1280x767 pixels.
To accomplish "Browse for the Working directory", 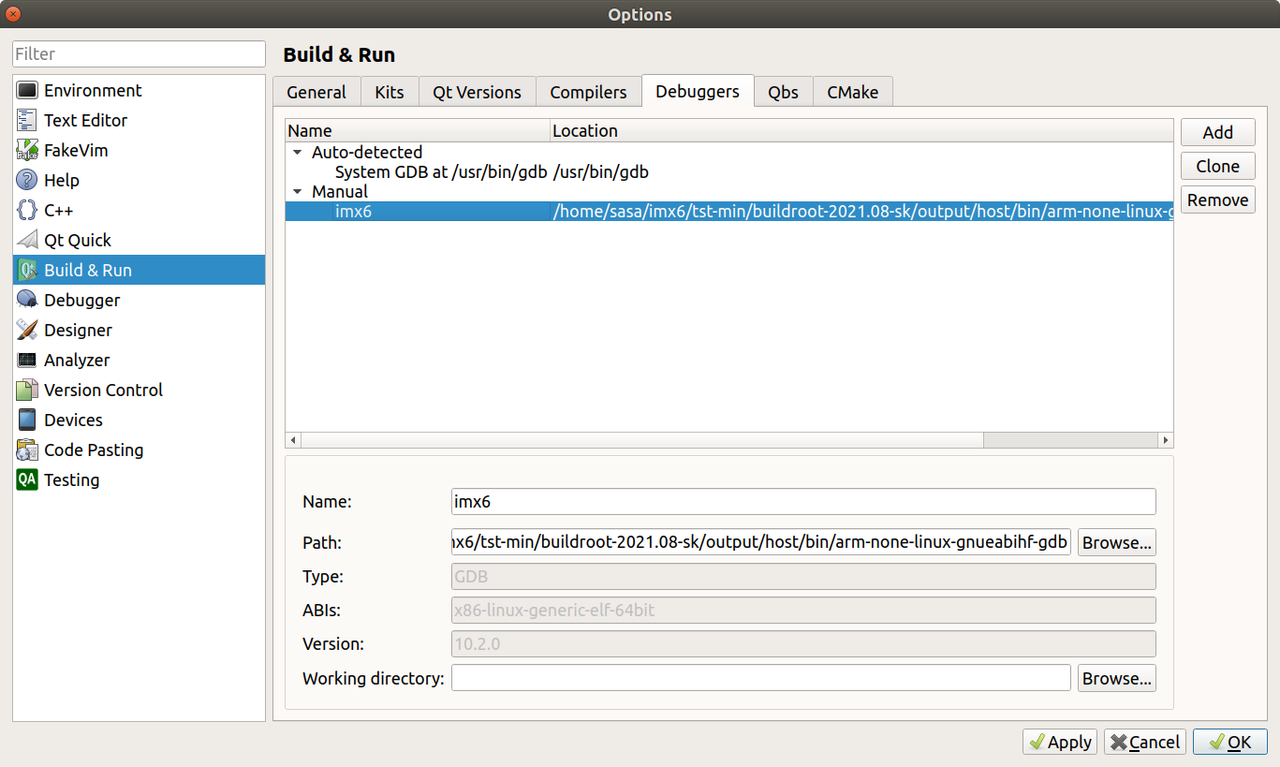I will [1117, 678].
